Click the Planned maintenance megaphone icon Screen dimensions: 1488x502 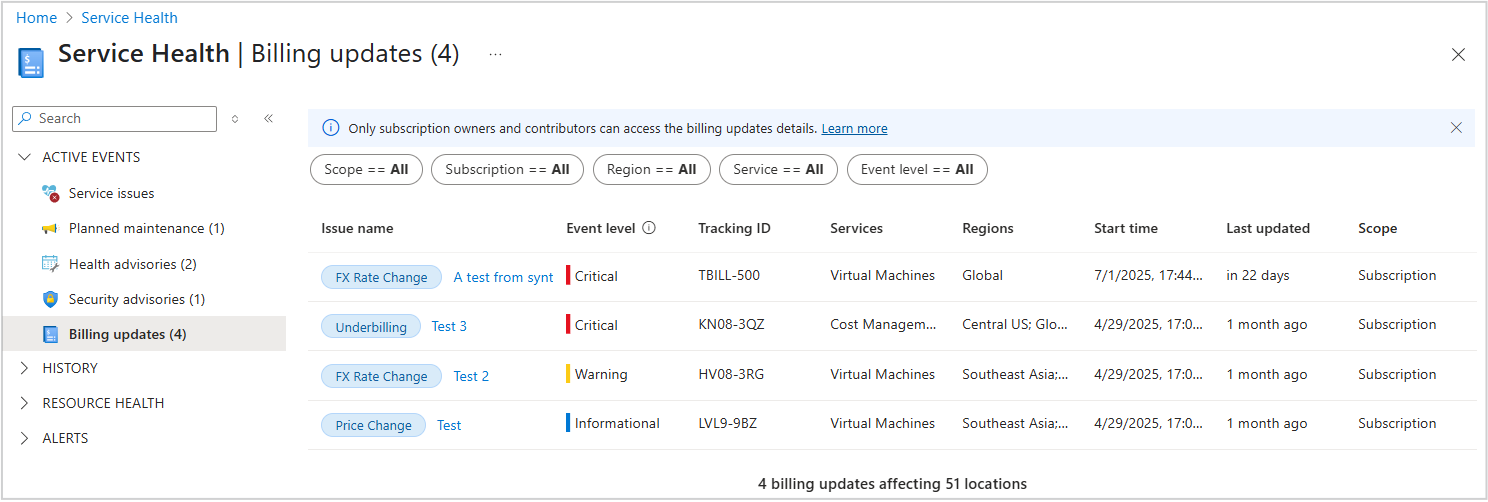(x=50, y=229)
